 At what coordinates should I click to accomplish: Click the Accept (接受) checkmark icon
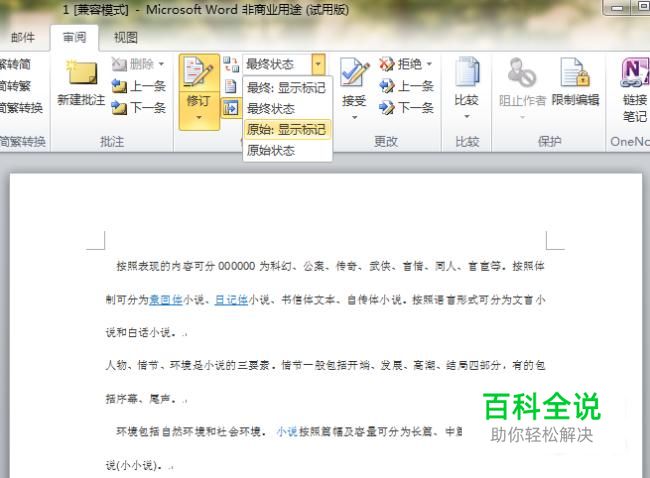tap(354, 73)
